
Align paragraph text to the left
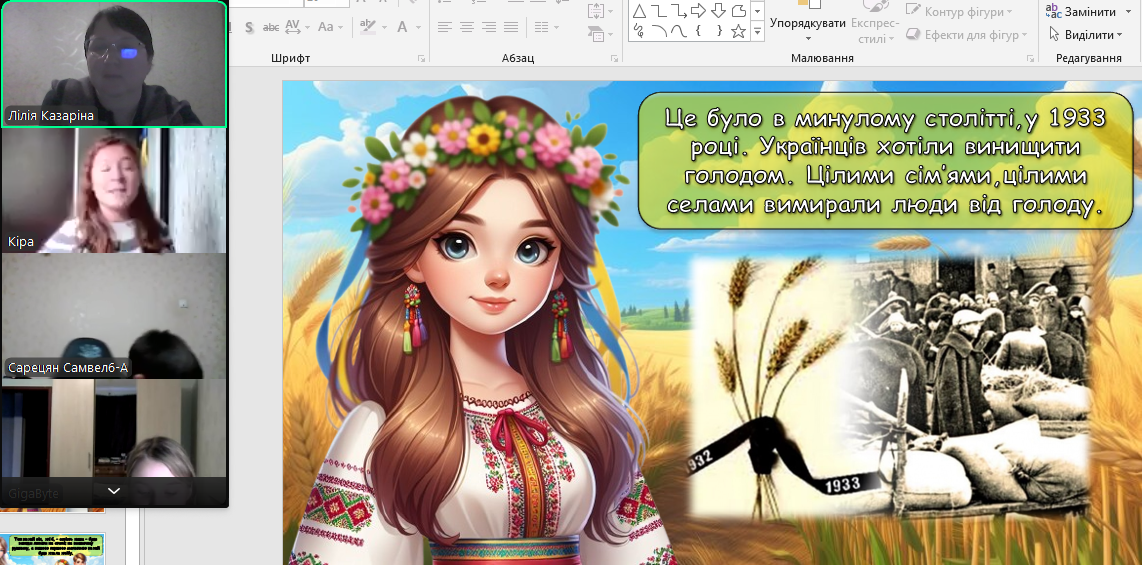(444, 28)
